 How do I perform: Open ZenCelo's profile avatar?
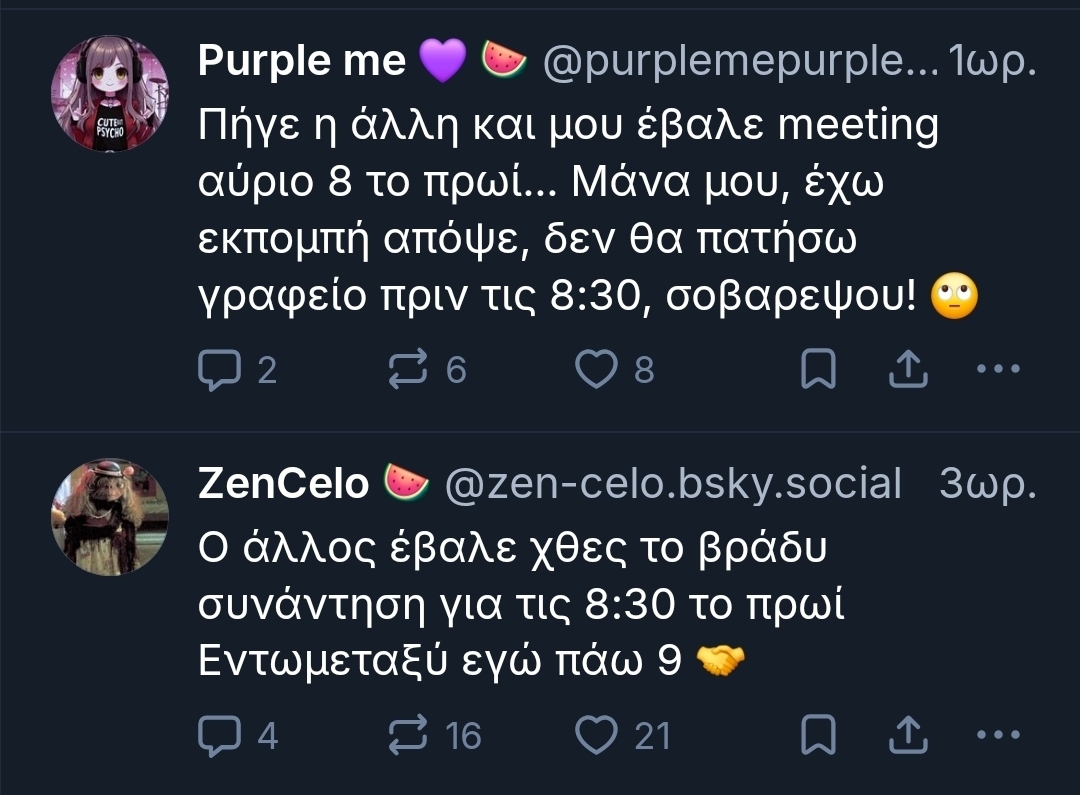tap(110, 517)
